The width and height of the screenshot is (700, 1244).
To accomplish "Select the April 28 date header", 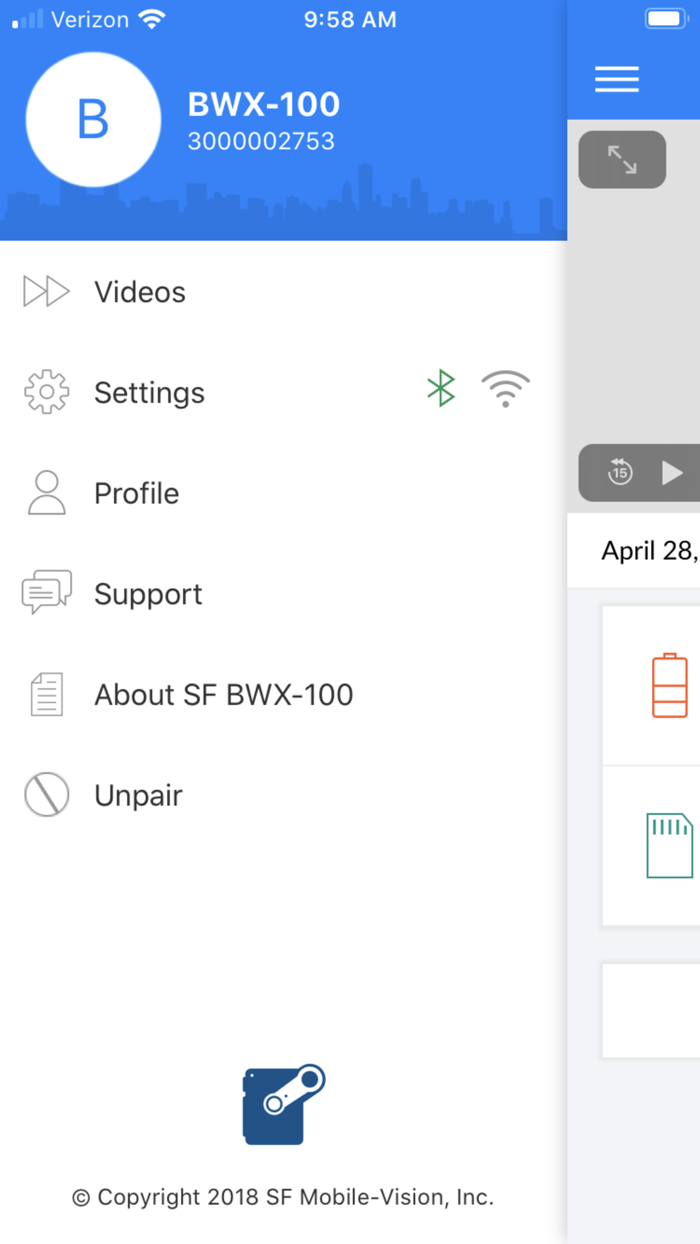I will pyautogui.click(x=648, y=551).
